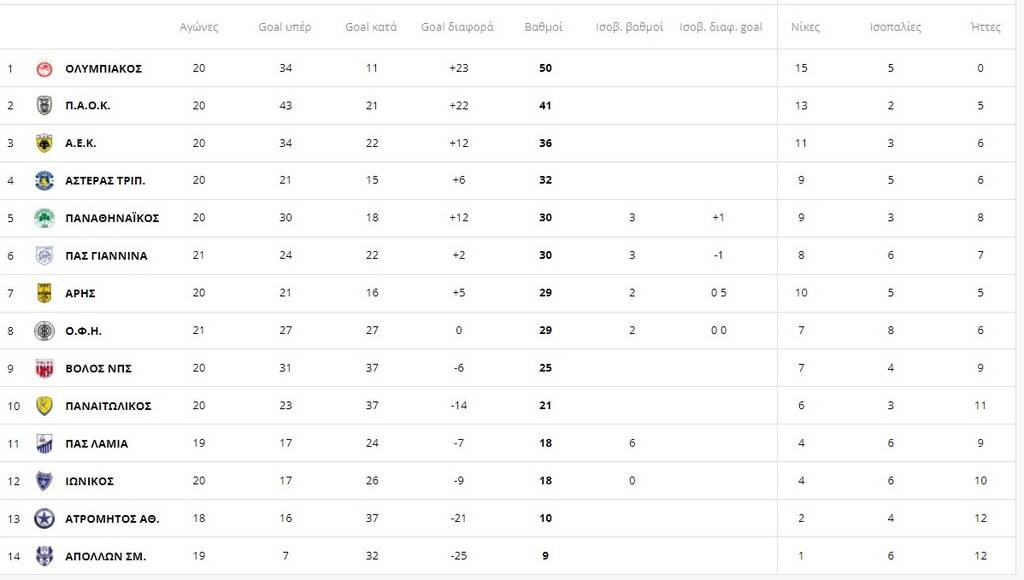Click the Νίκες column header

805,27
